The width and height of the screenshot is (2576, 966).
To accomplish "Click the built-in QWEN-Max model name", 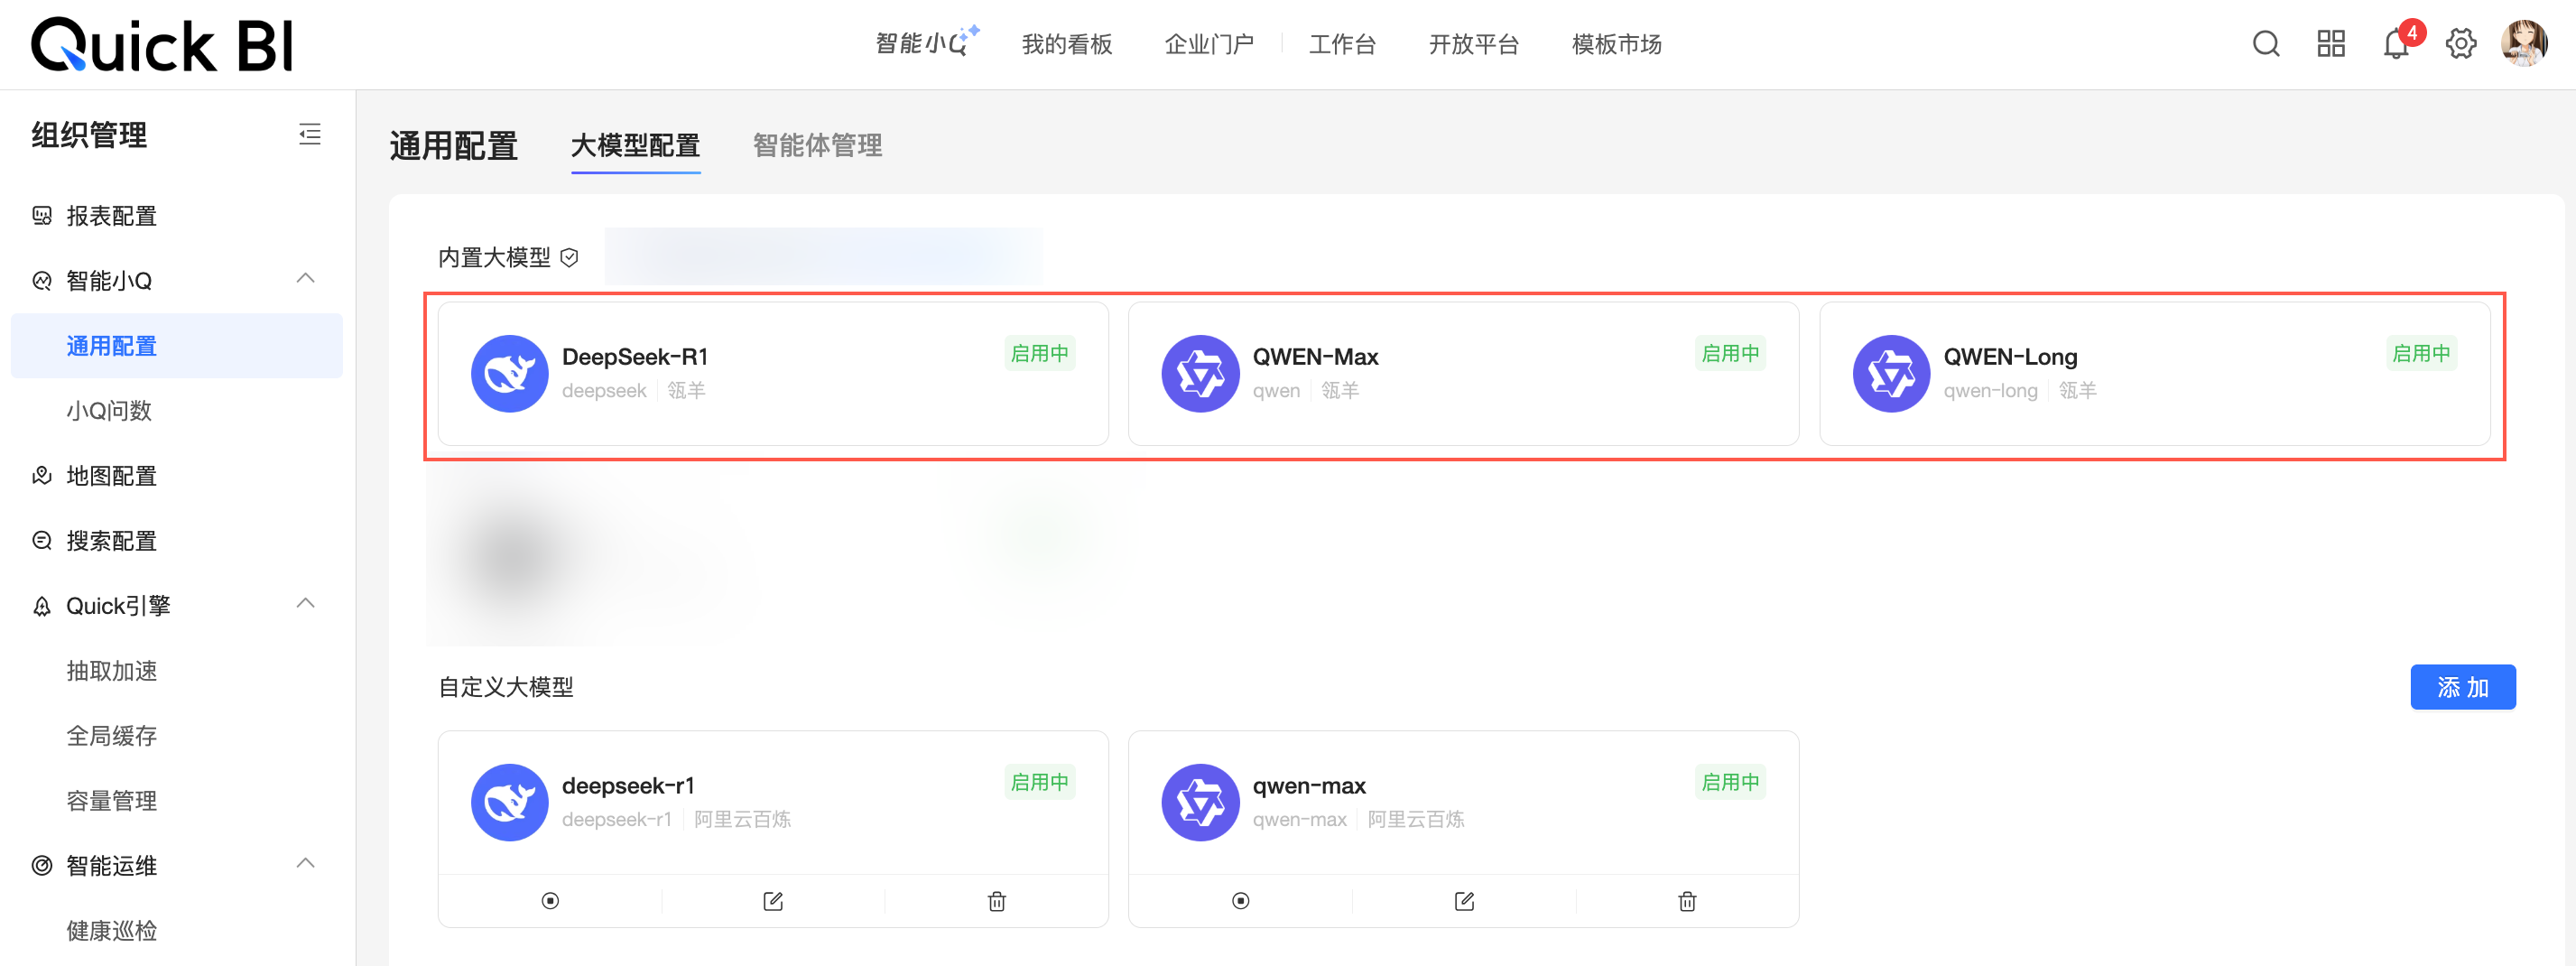I will 1315,357.
